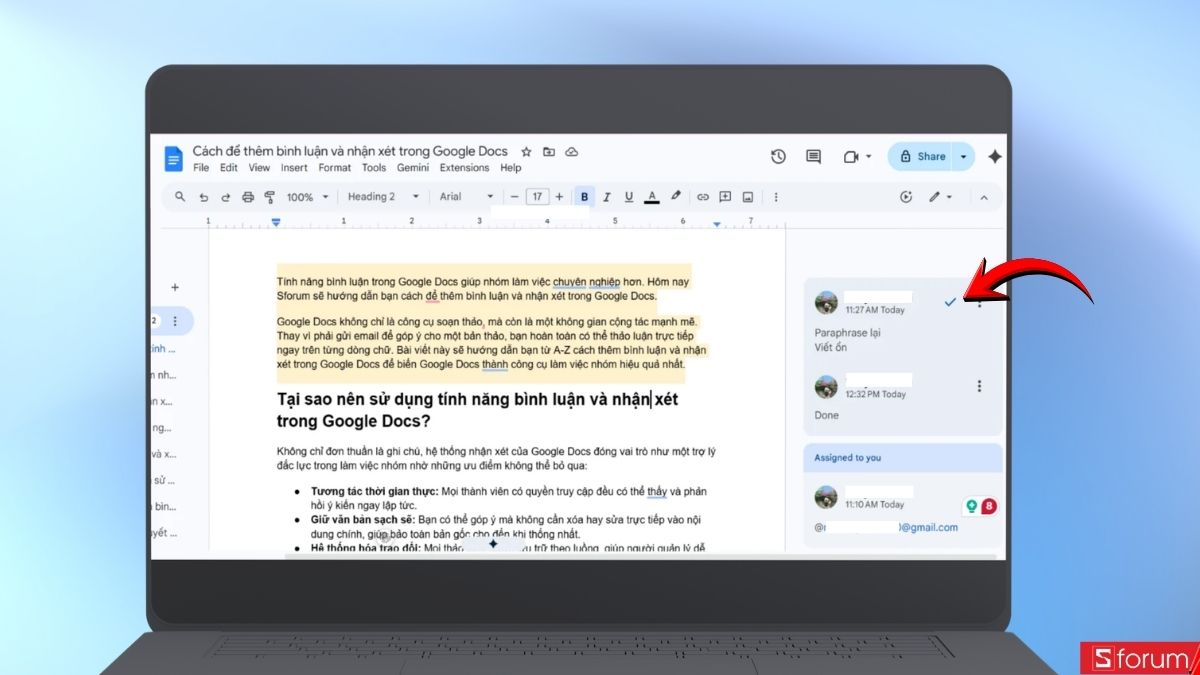This screenshot has width=1200, height=675.
Task: Select the paint format roller tool
Action: pos(270,197)
